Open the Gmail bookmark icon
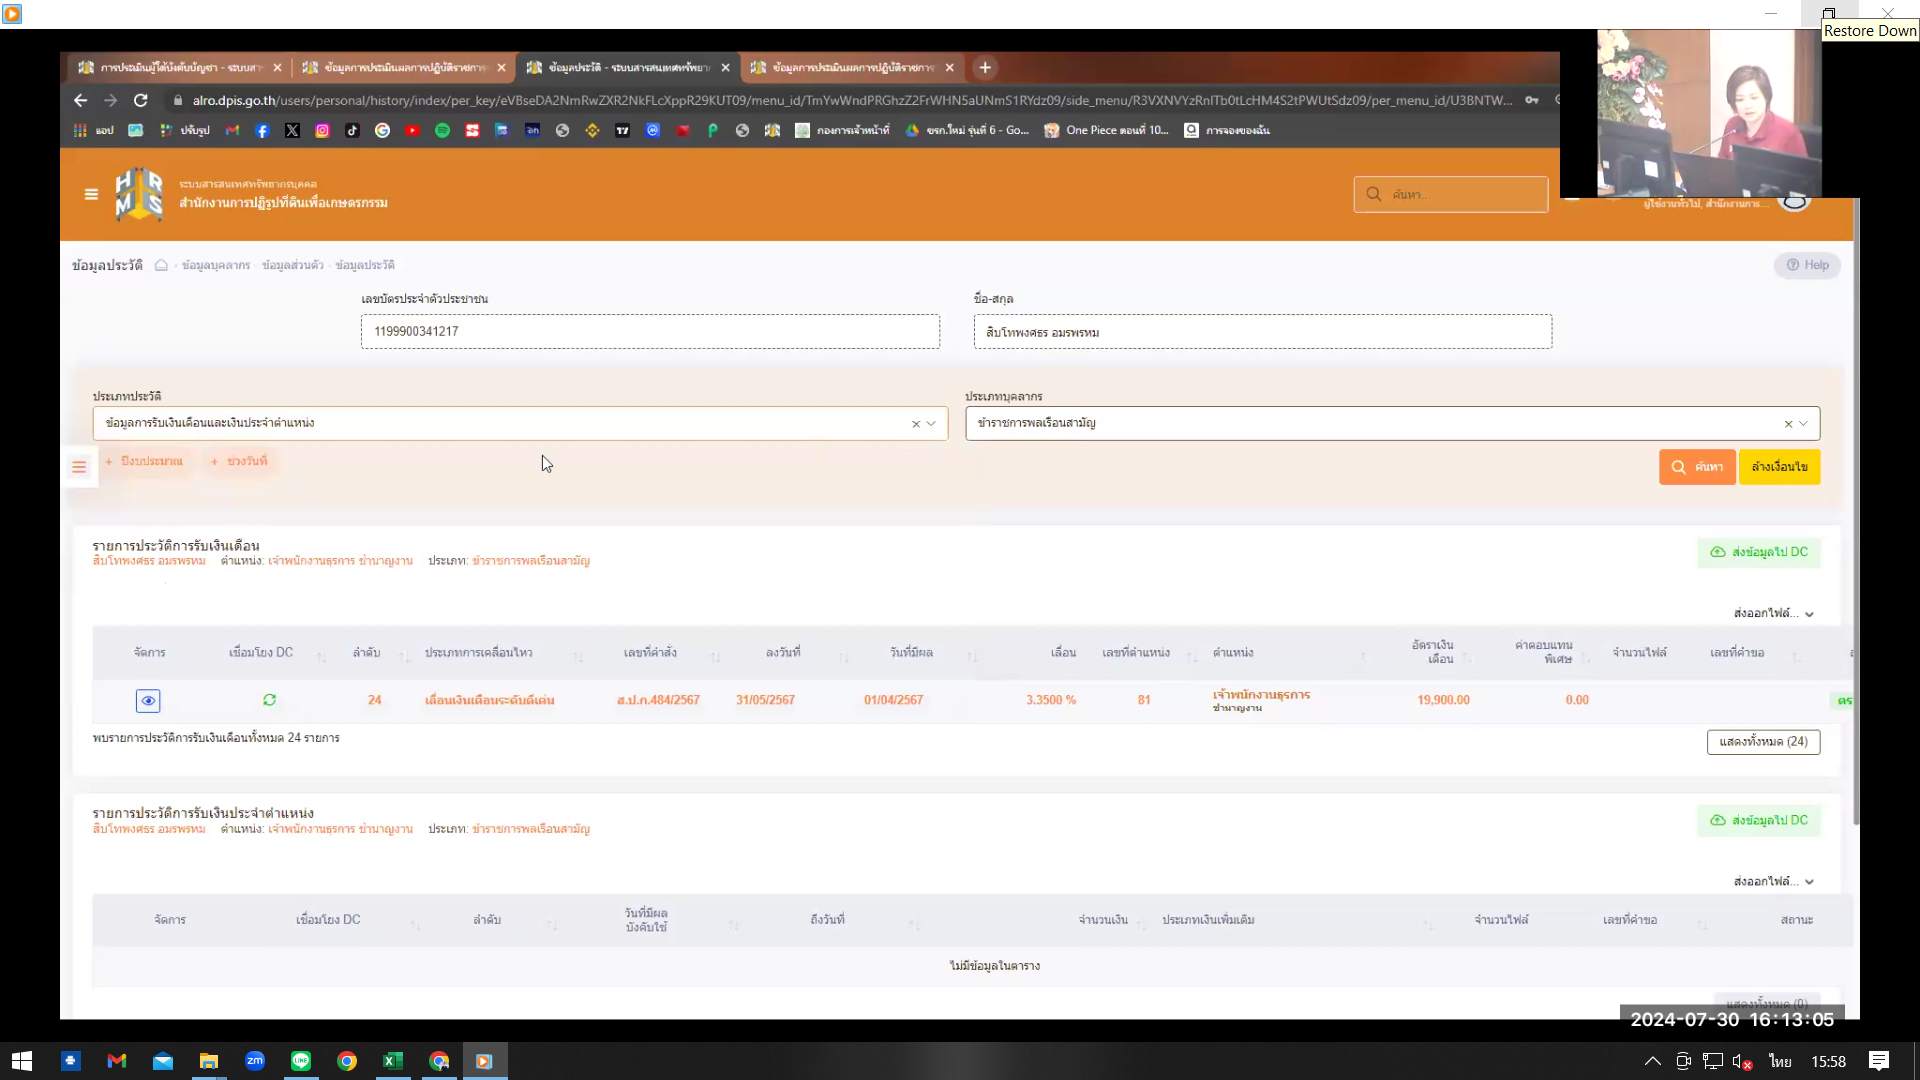Image resolution: width=1920 pixels, height=1080 pixels. point(232,130)
